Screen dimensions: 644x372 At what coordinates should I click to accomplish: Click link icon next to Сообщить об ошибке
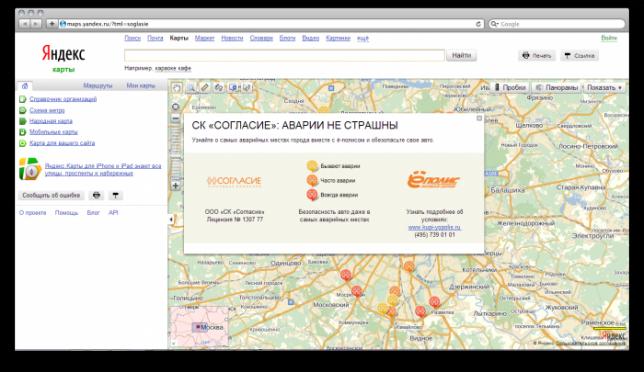point(115,195)
